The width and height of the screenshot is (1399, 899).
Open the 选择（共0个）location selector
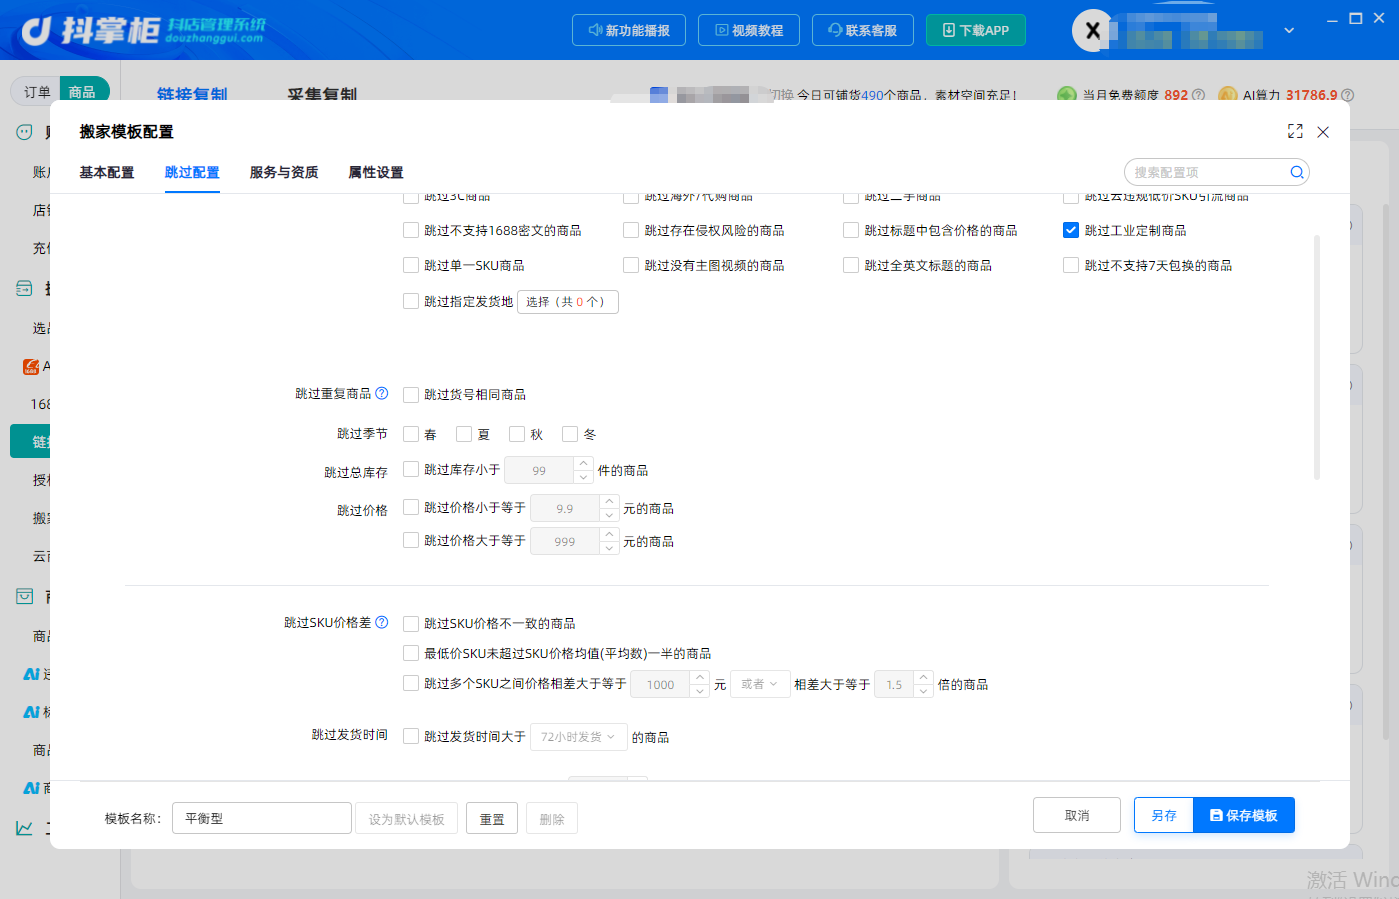(567, 301)
